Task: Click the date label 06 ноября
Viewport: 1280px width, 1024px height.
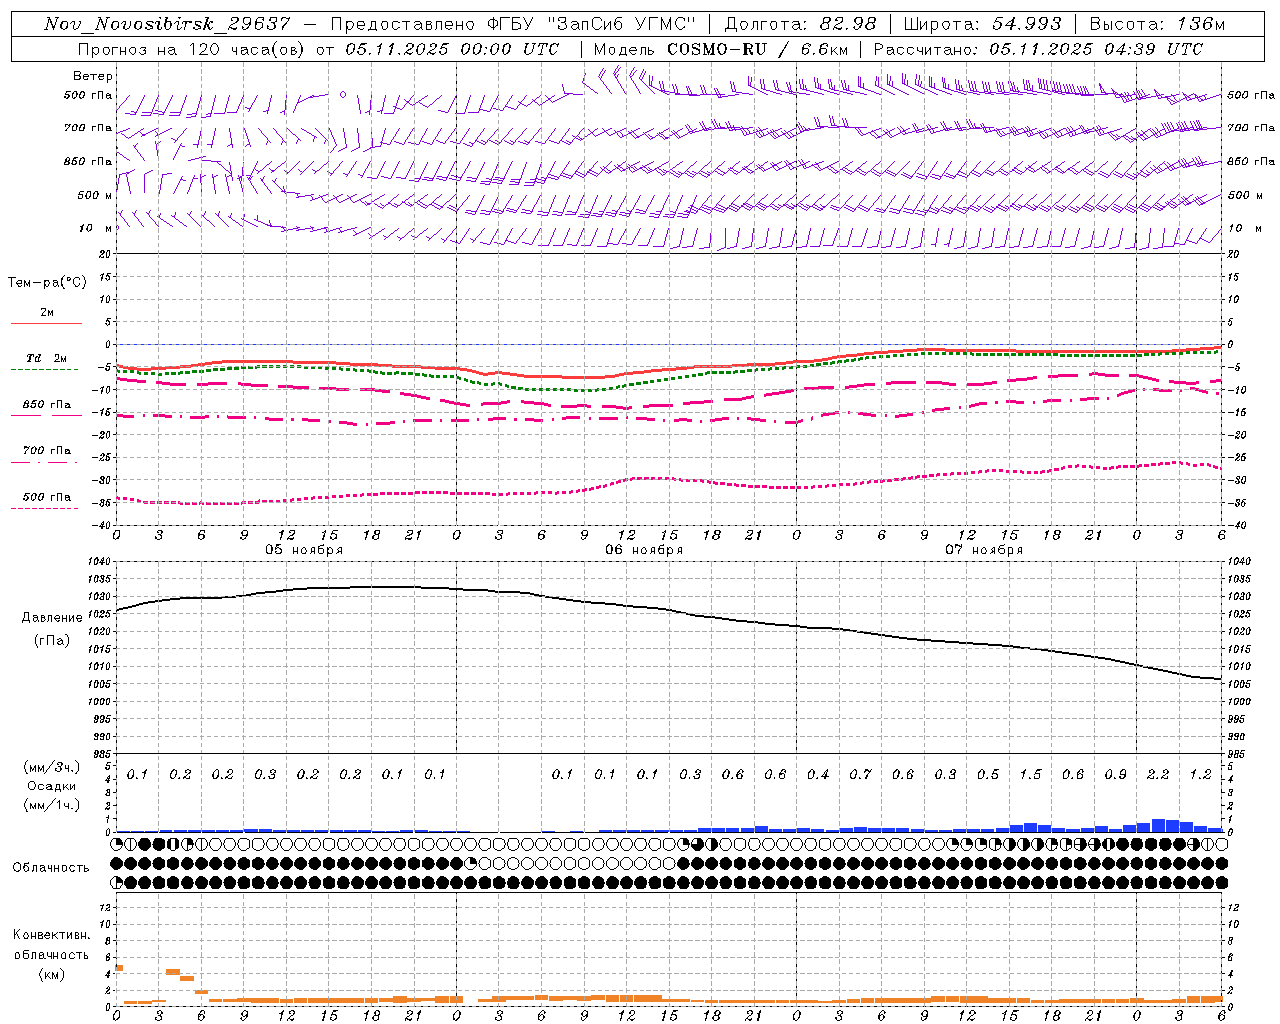Action: tap(644, 550)
